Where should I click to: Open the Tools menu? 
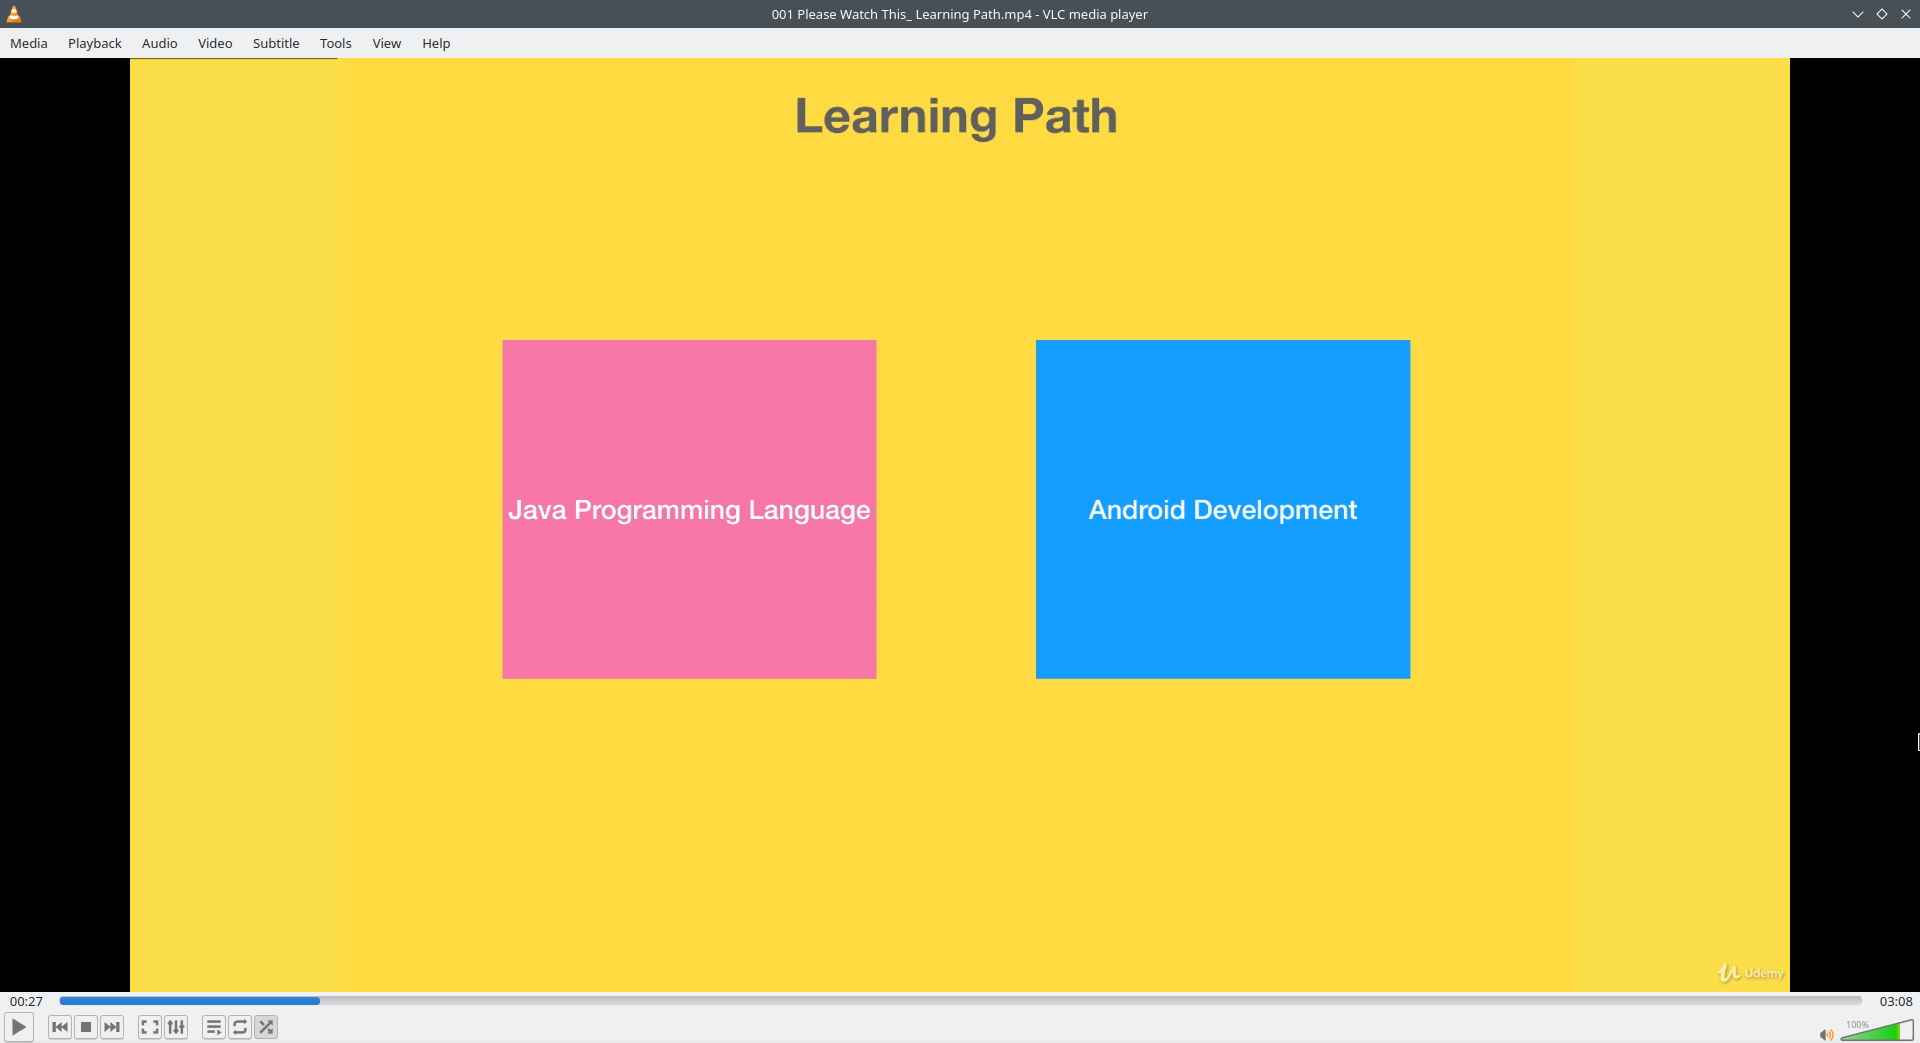pos(336,43)
